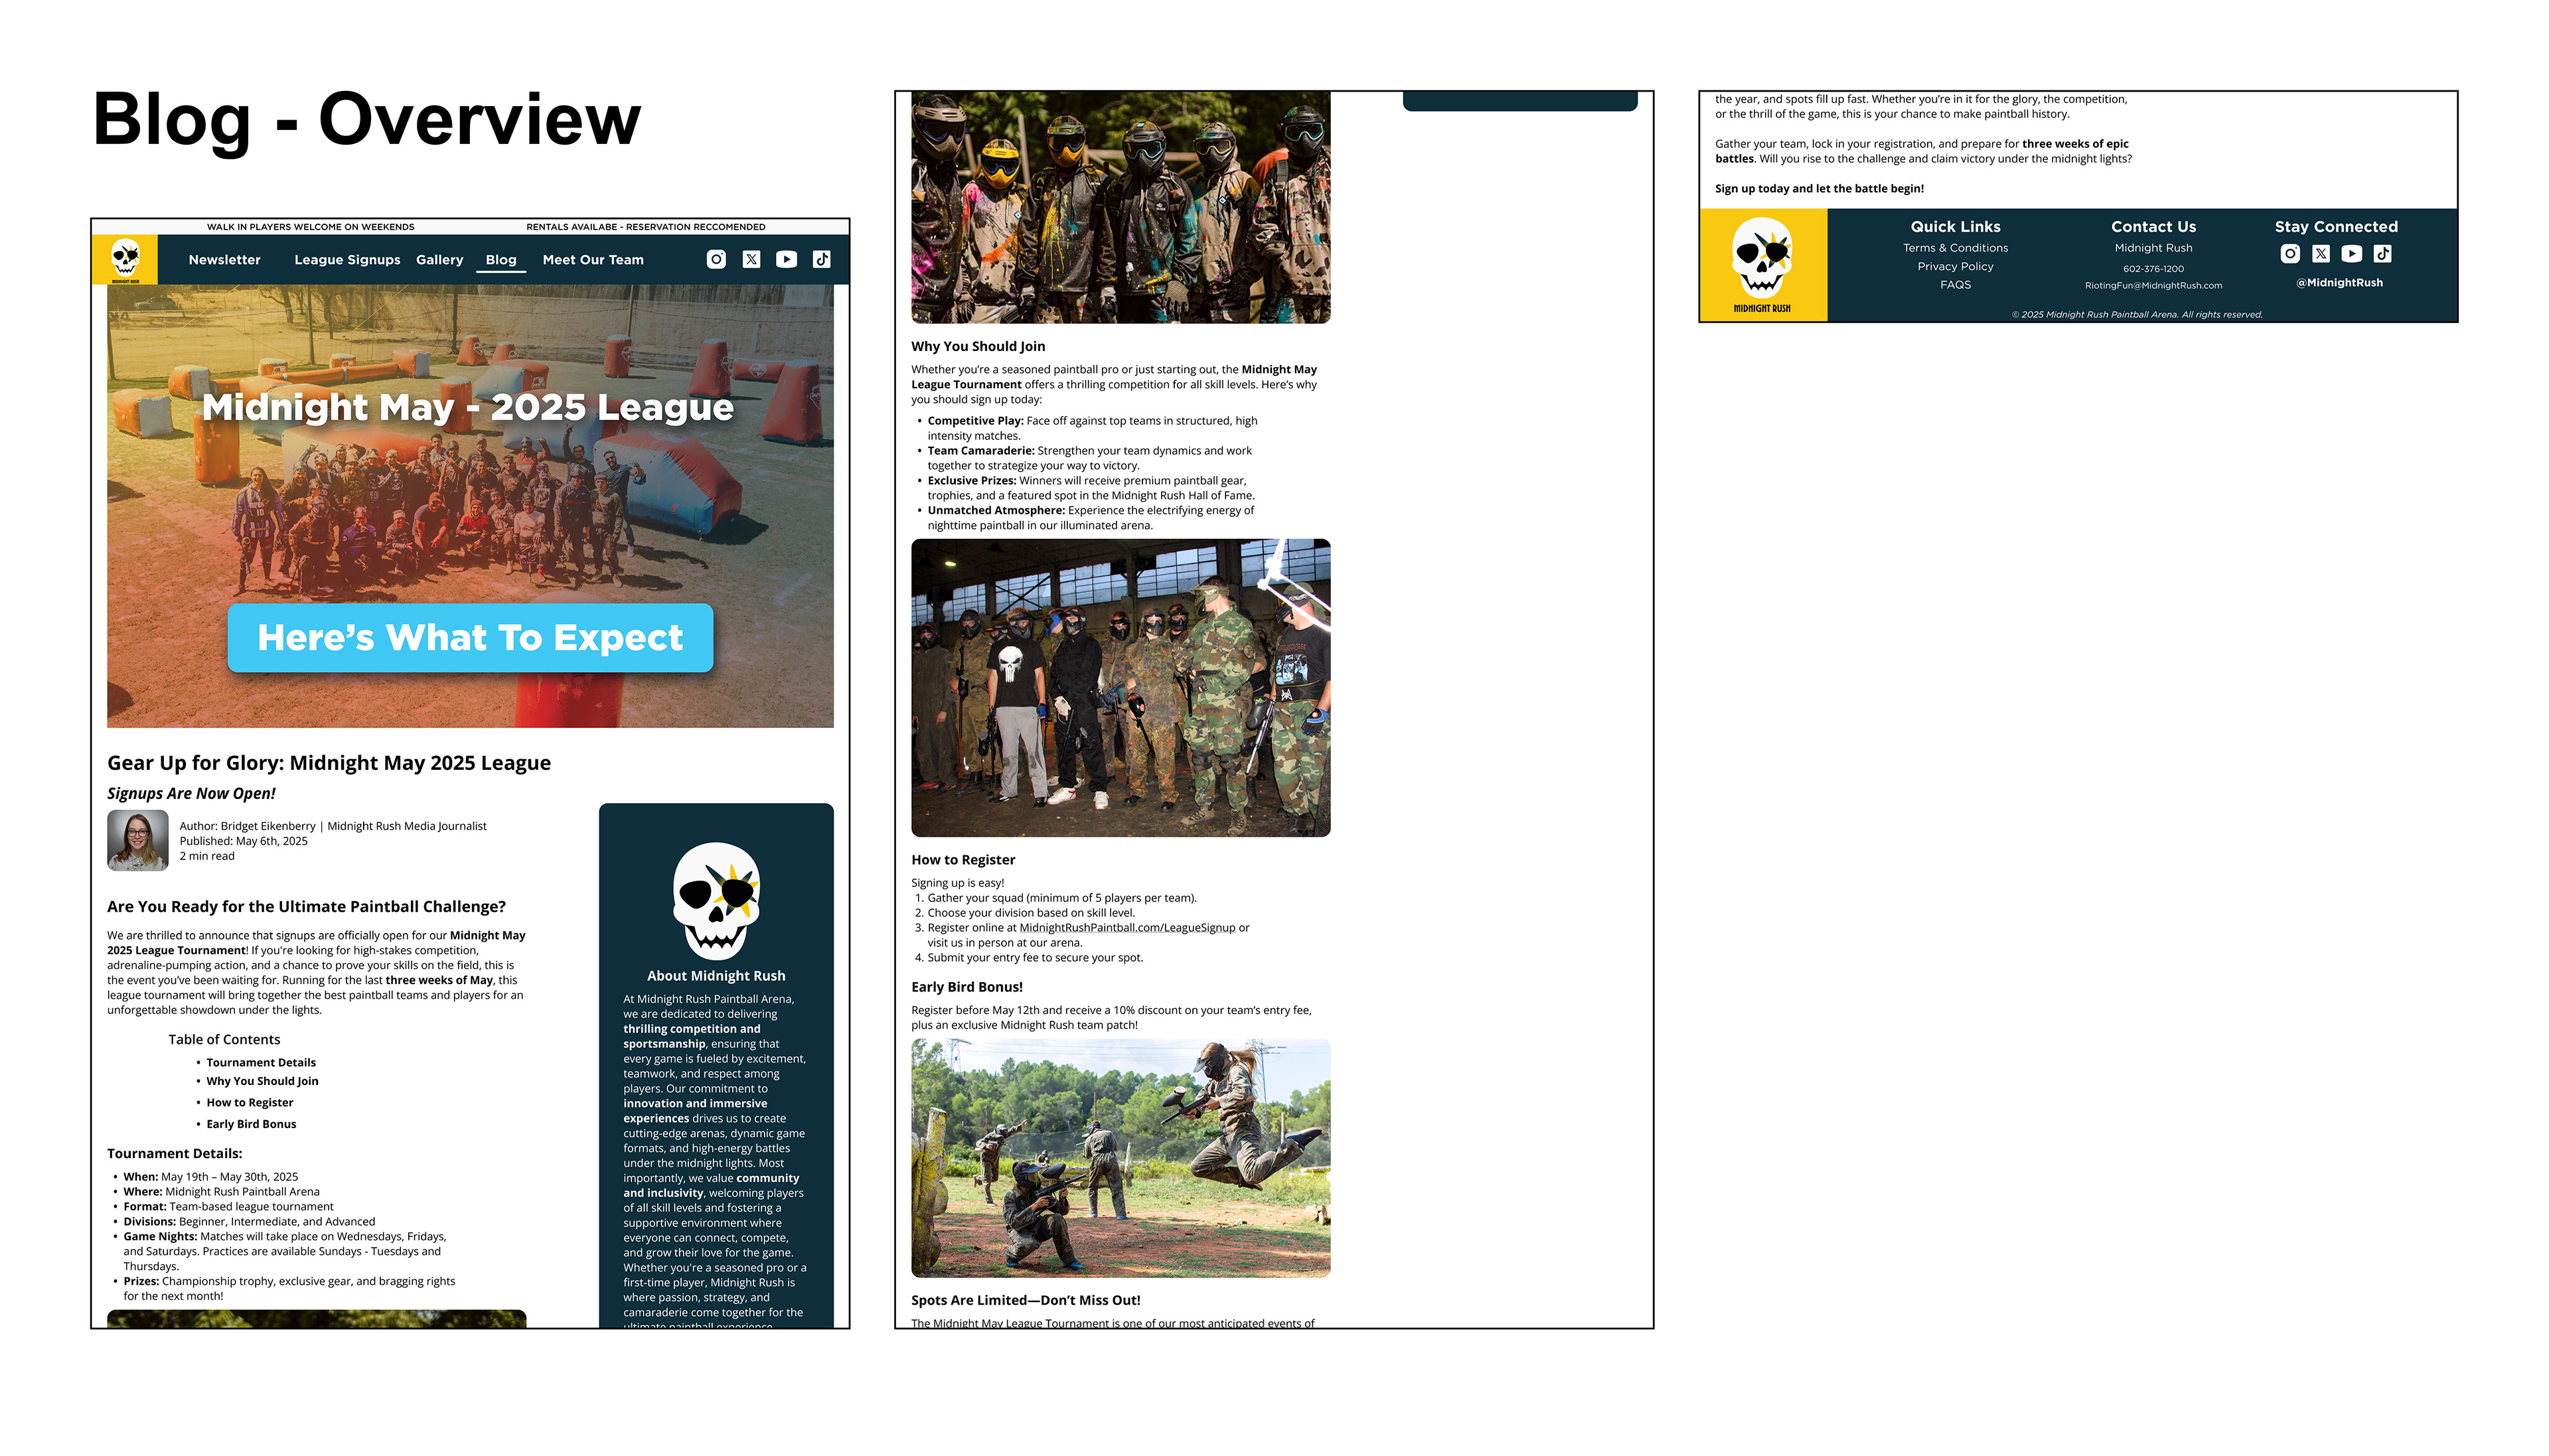Open the MidnightRushPaintball.com/LeagueSignup link

click(1127, 928)
